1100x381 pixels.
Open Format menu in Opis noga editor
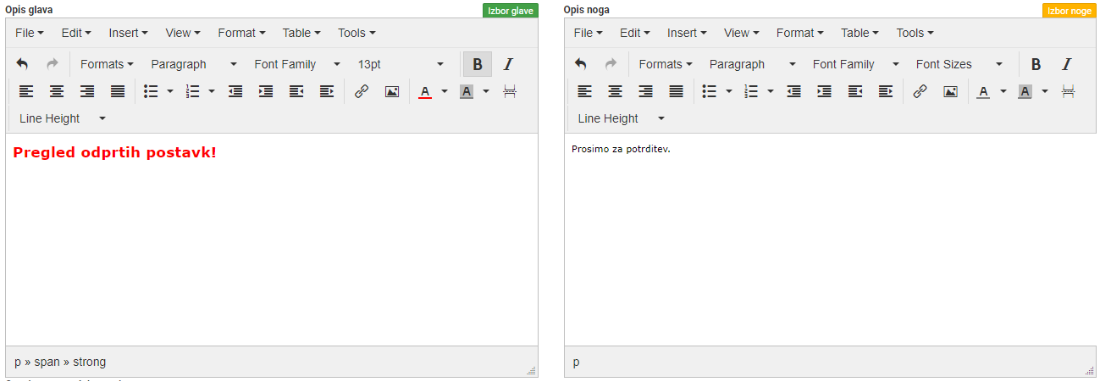(x=800, y=32)
